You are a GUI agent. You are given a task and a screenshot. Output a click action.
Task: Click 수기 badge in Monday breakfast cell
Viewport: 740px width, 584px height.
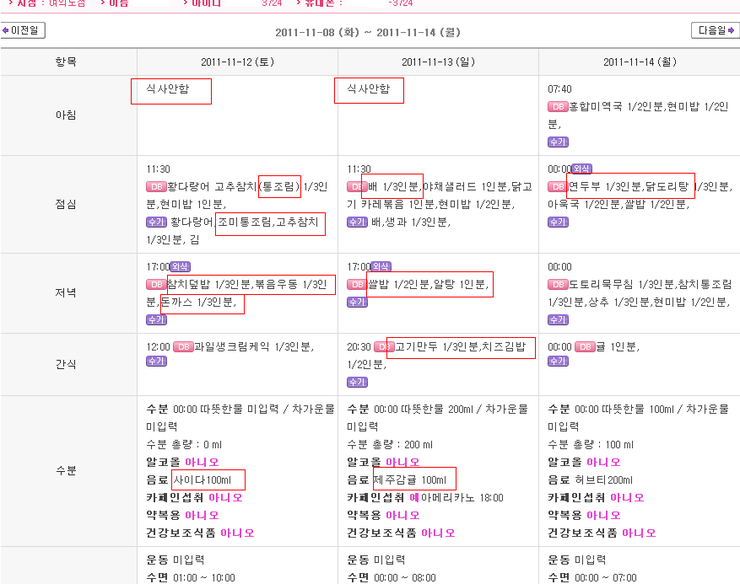tap(558, 142)
